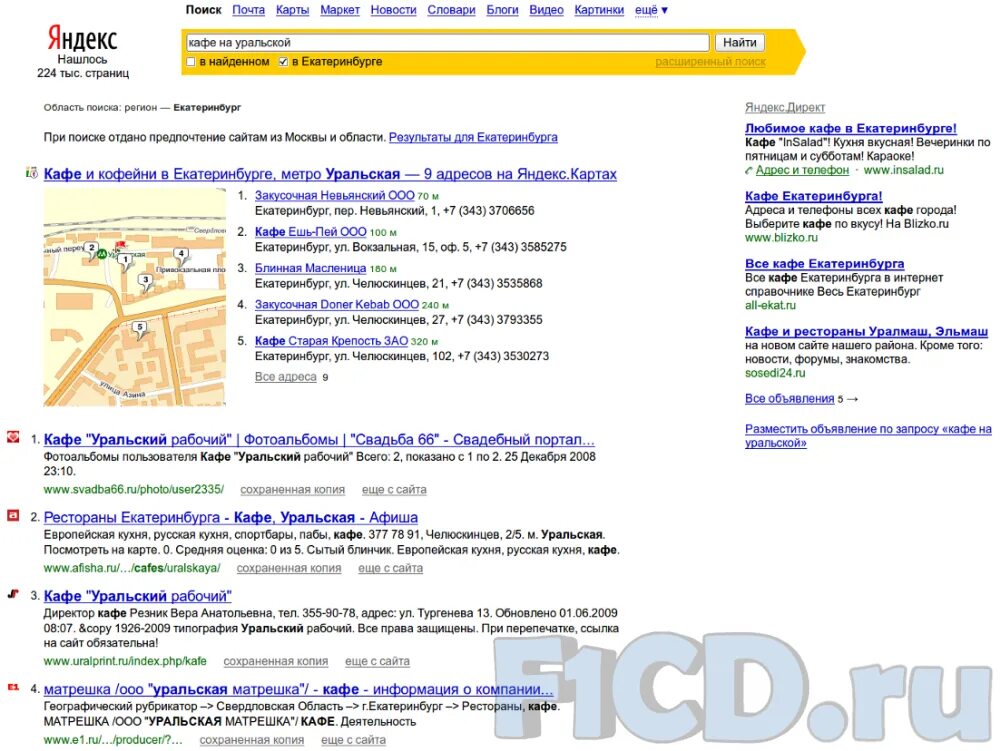Viewport: 1000px width, 751px height.
Task: Click map marker 4 on the map
Action: click(x=182, y=255)
